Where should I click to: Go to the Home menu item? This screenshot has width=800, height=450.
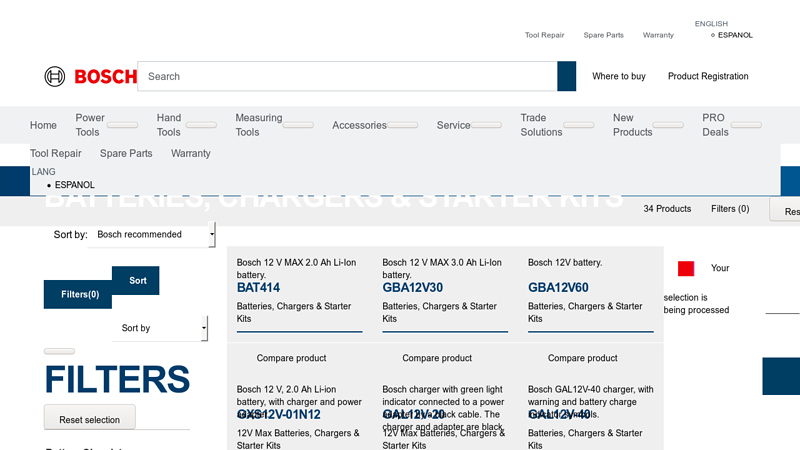(43, 125)
